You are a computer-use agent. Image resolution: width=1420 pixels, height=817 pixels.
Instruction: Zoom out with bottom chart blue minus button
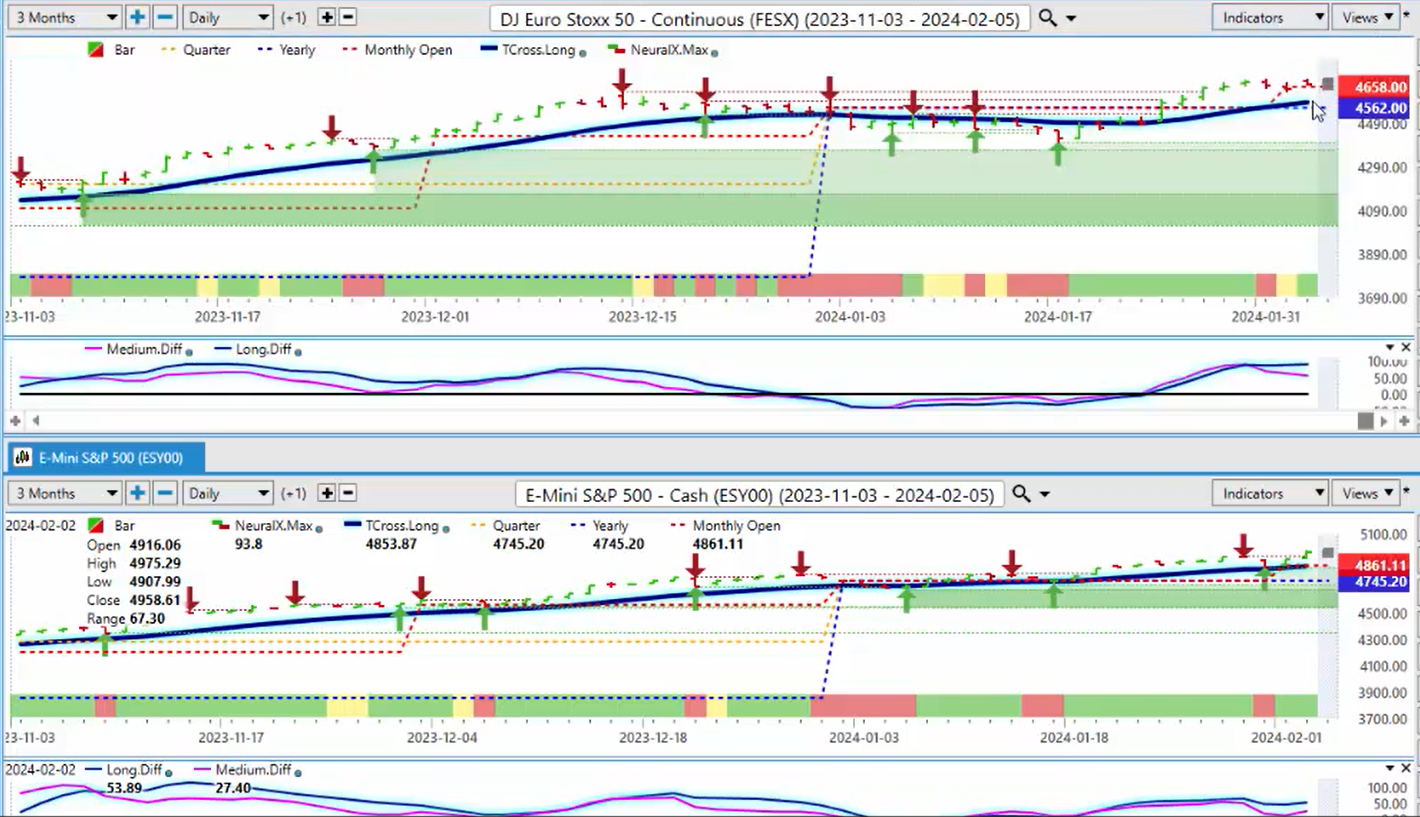coord(166,493)
